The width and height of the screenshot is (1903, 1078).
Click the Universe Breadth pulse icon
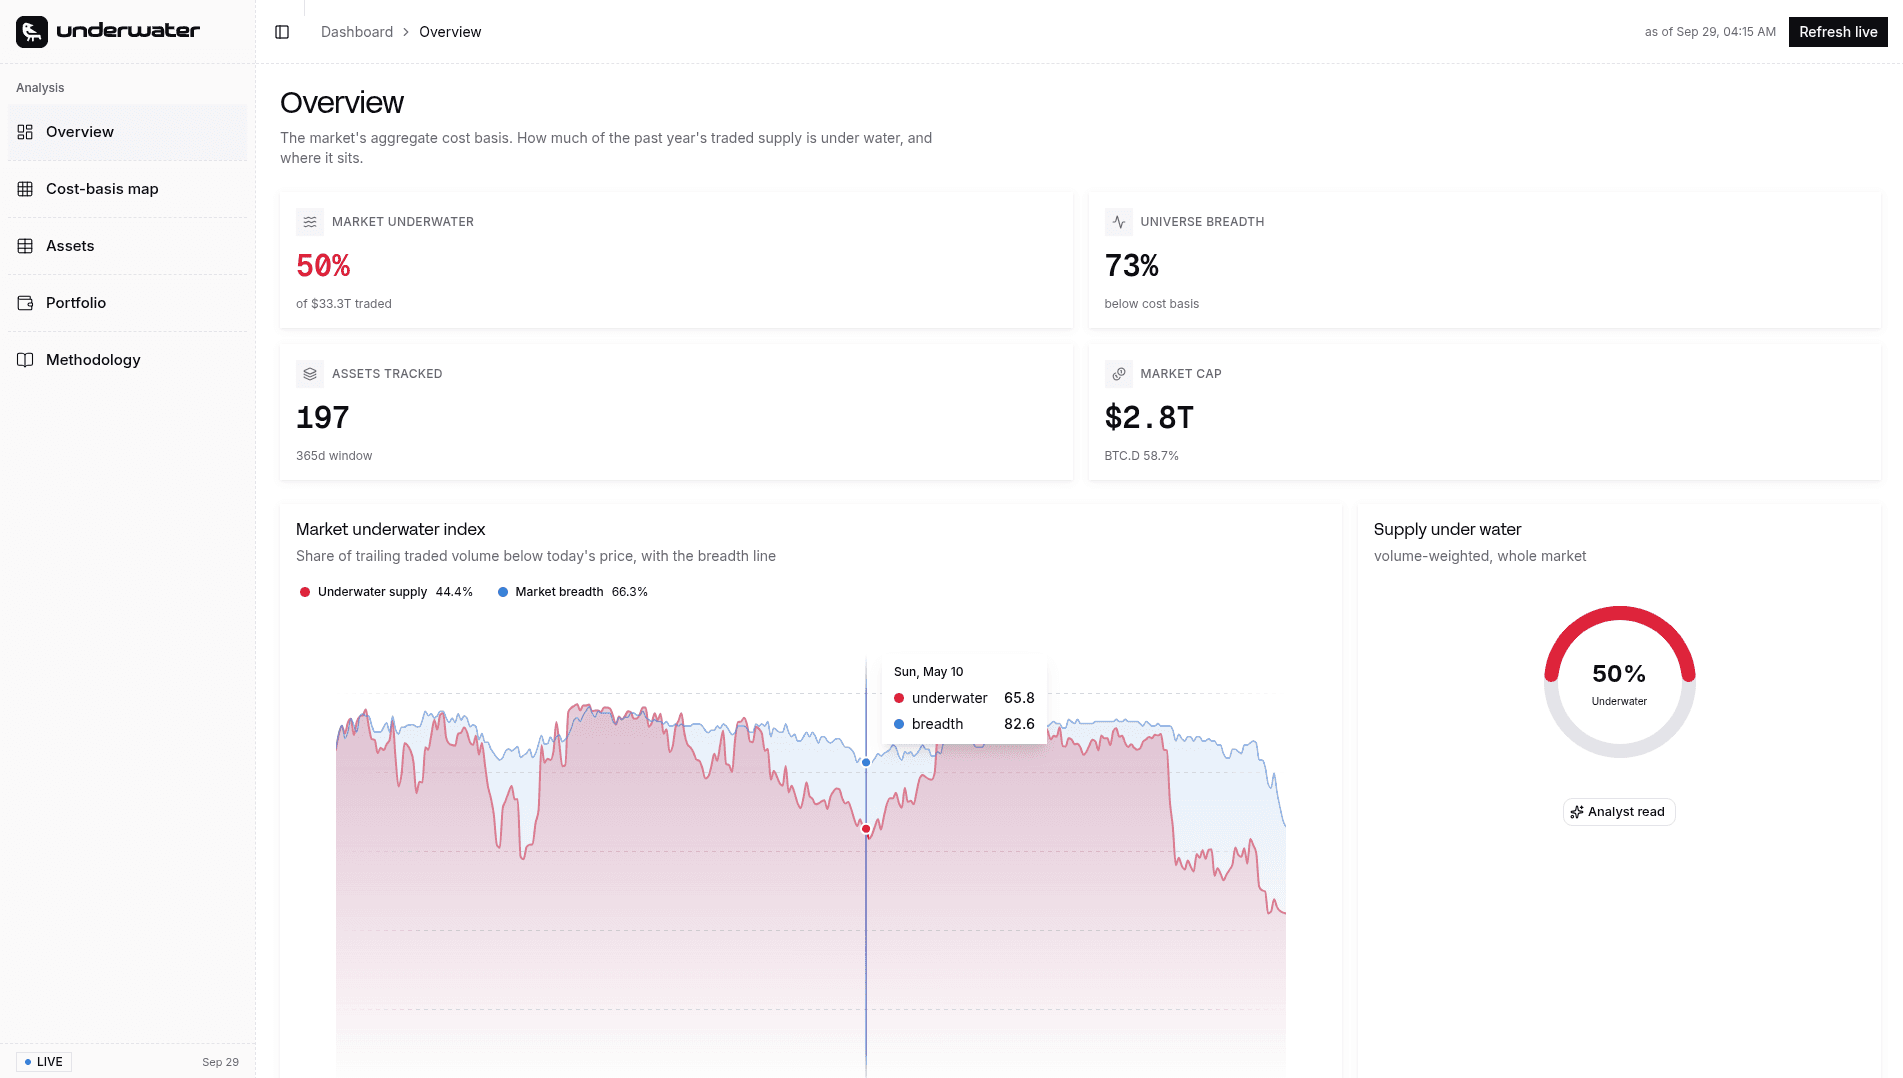click(1118, 222)
